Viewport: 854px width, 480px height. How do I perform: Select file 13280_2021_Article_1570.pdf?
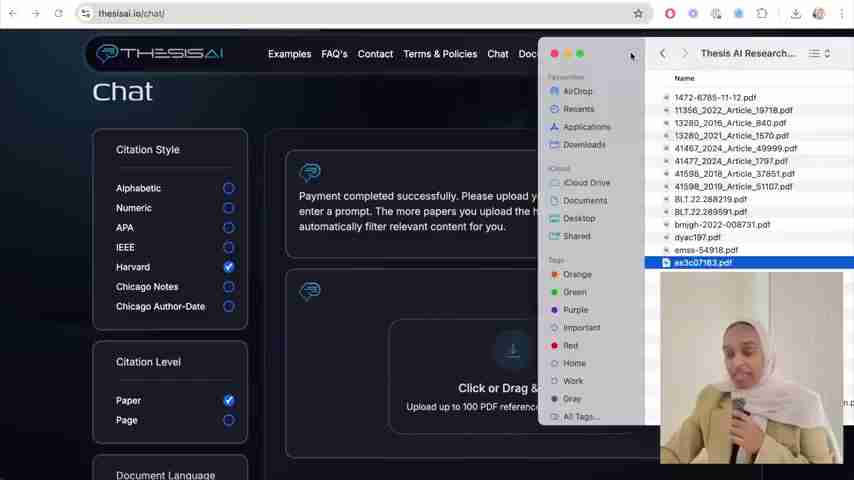point(731,136)
